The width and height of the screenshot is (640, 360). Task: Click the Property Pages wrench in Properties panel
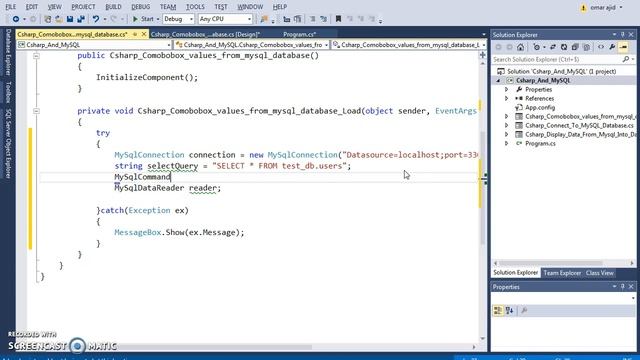(x=524, y=311)
